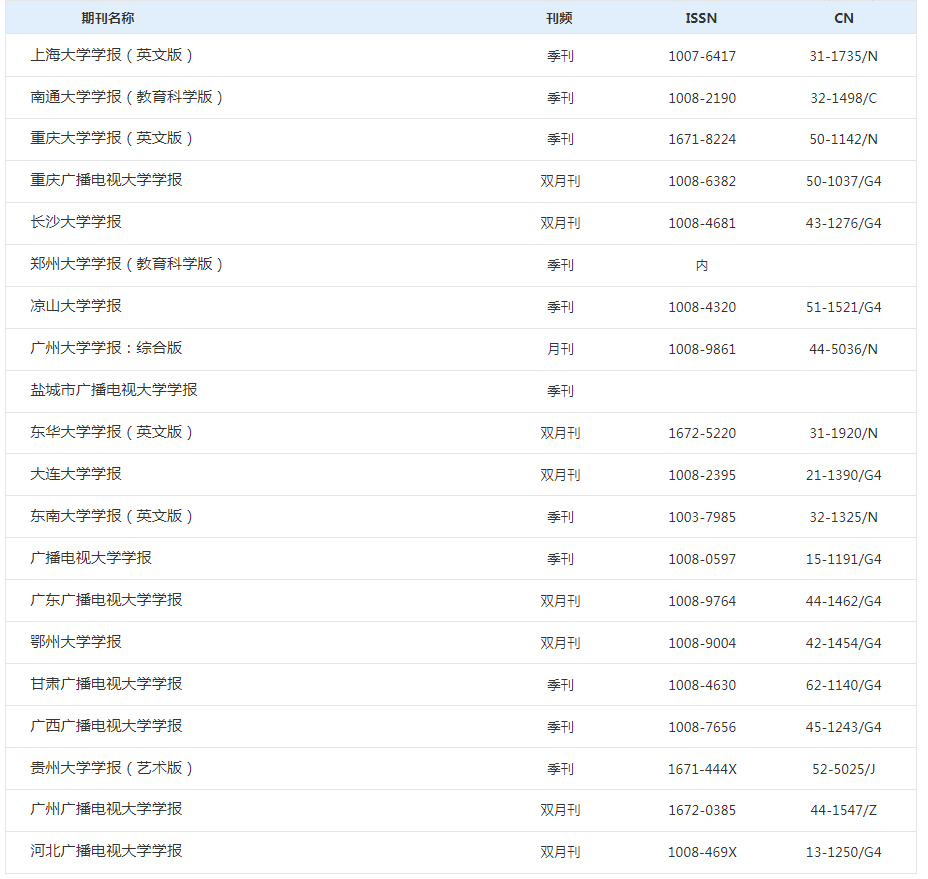
Task: Click the ISSN column header
Action: click(x=701, y=18)
